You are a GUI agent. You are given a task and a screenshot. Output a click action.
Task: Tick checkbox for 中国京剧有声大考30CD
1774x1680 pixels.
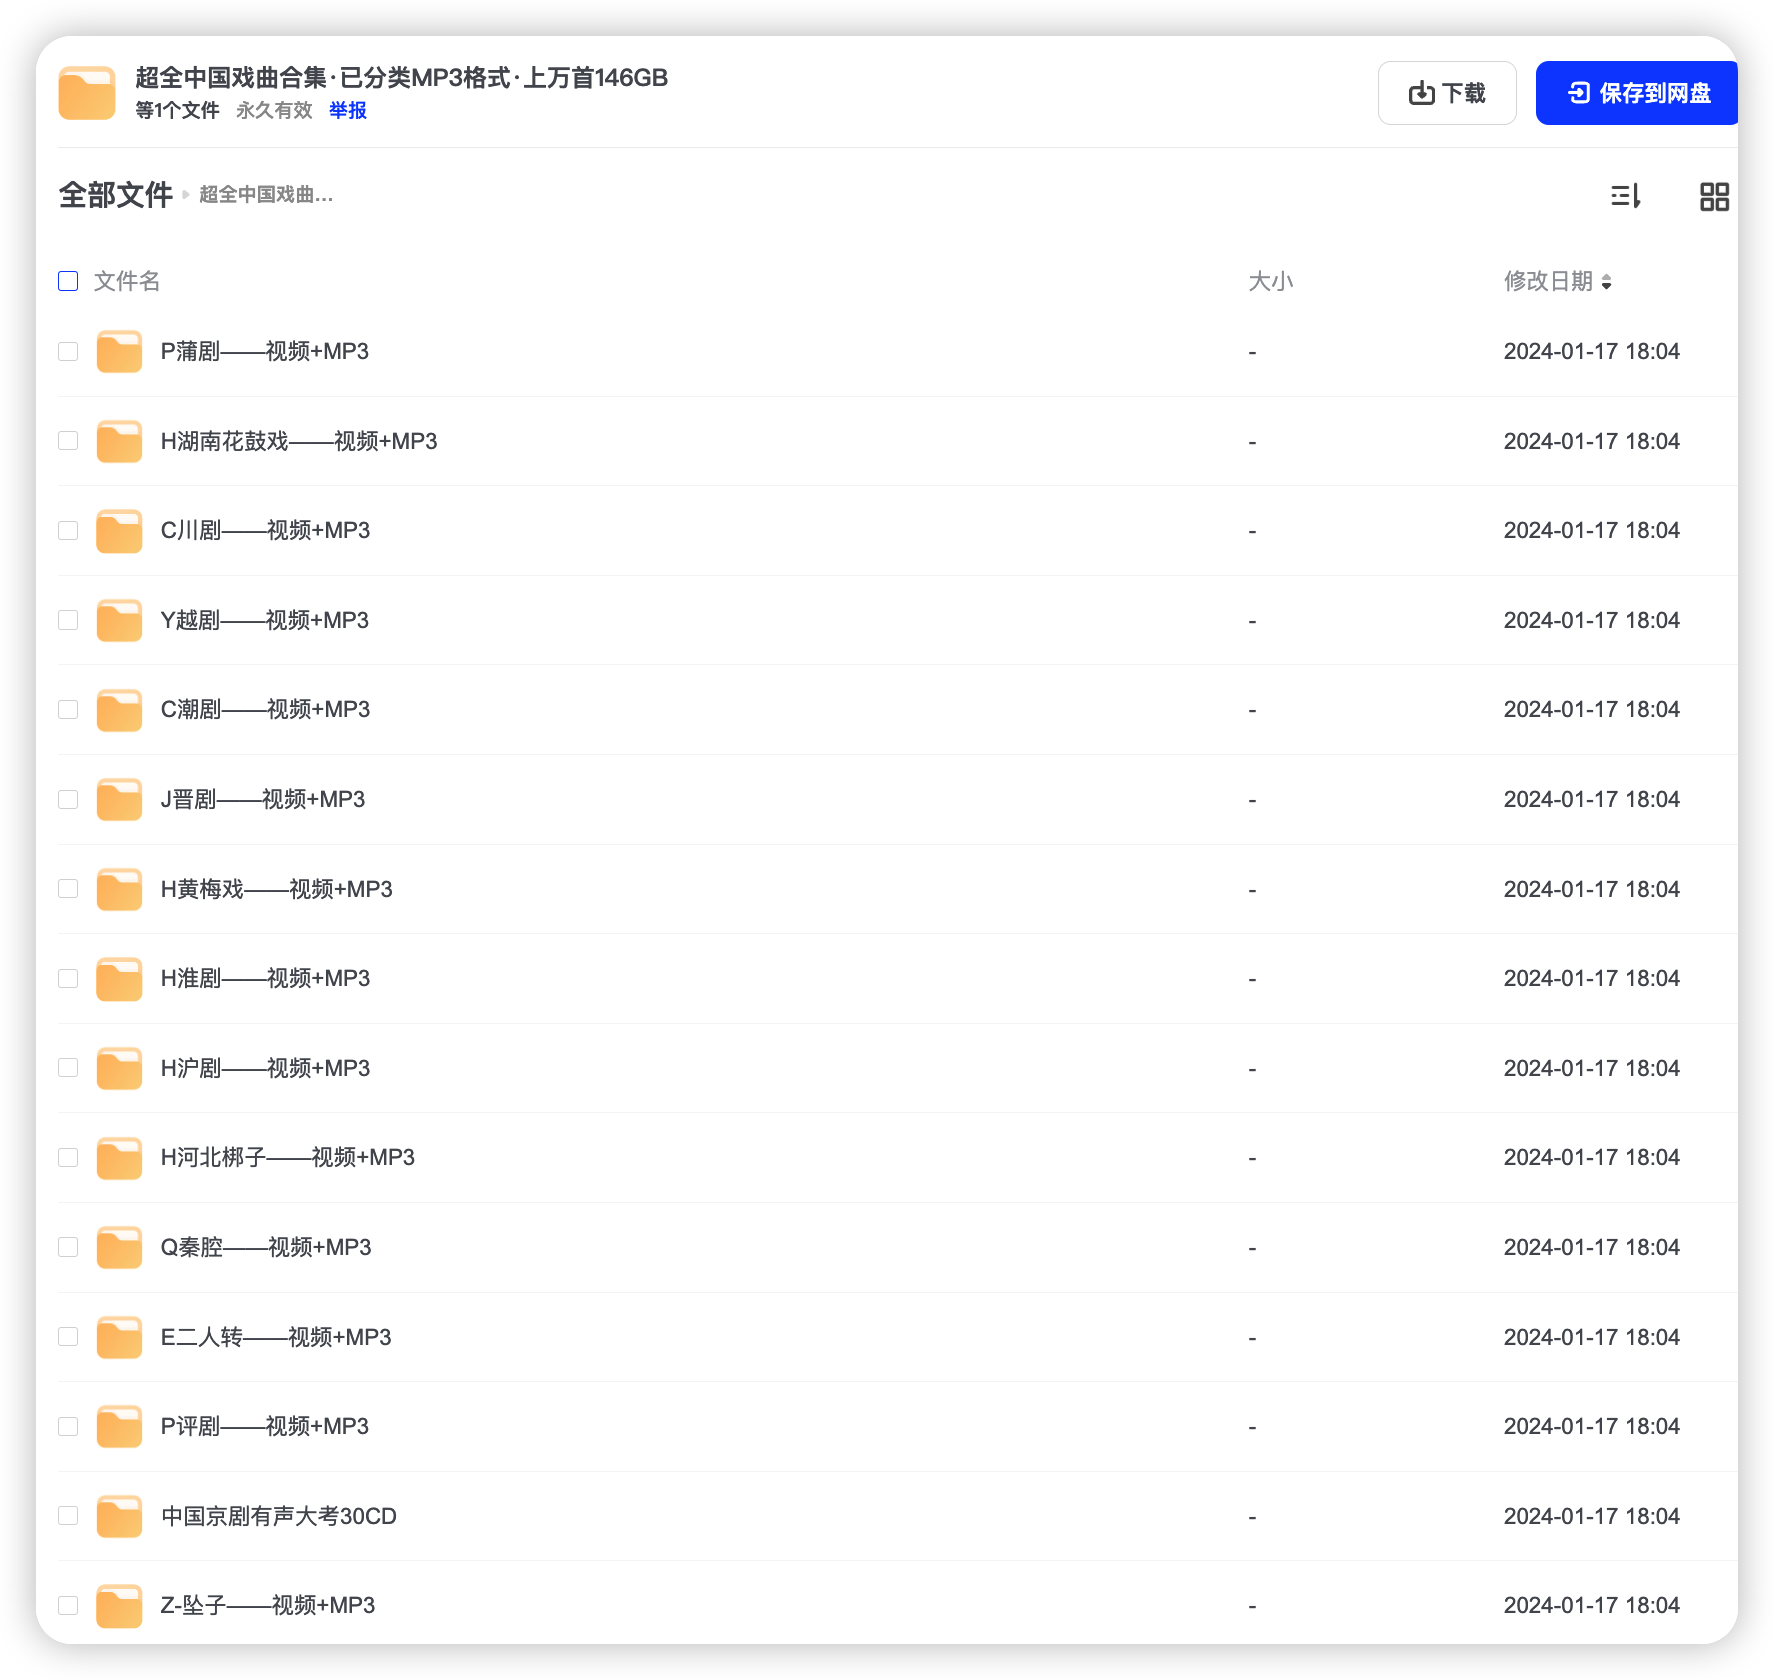pyautogui.click(x=68, y=1516)
